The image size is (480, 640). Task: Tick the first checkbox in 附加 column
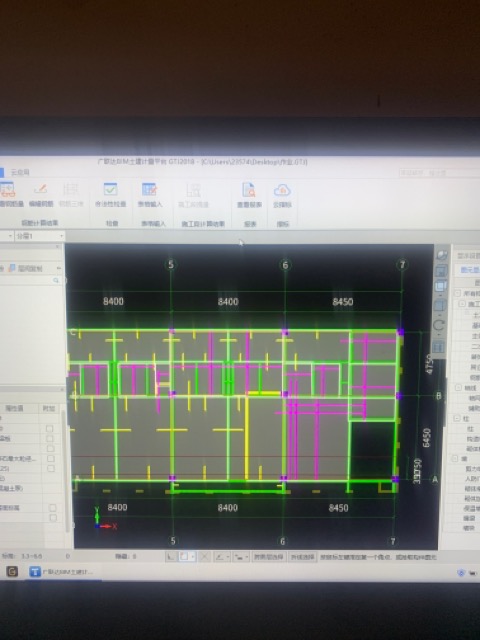click(x=49, y=428)
